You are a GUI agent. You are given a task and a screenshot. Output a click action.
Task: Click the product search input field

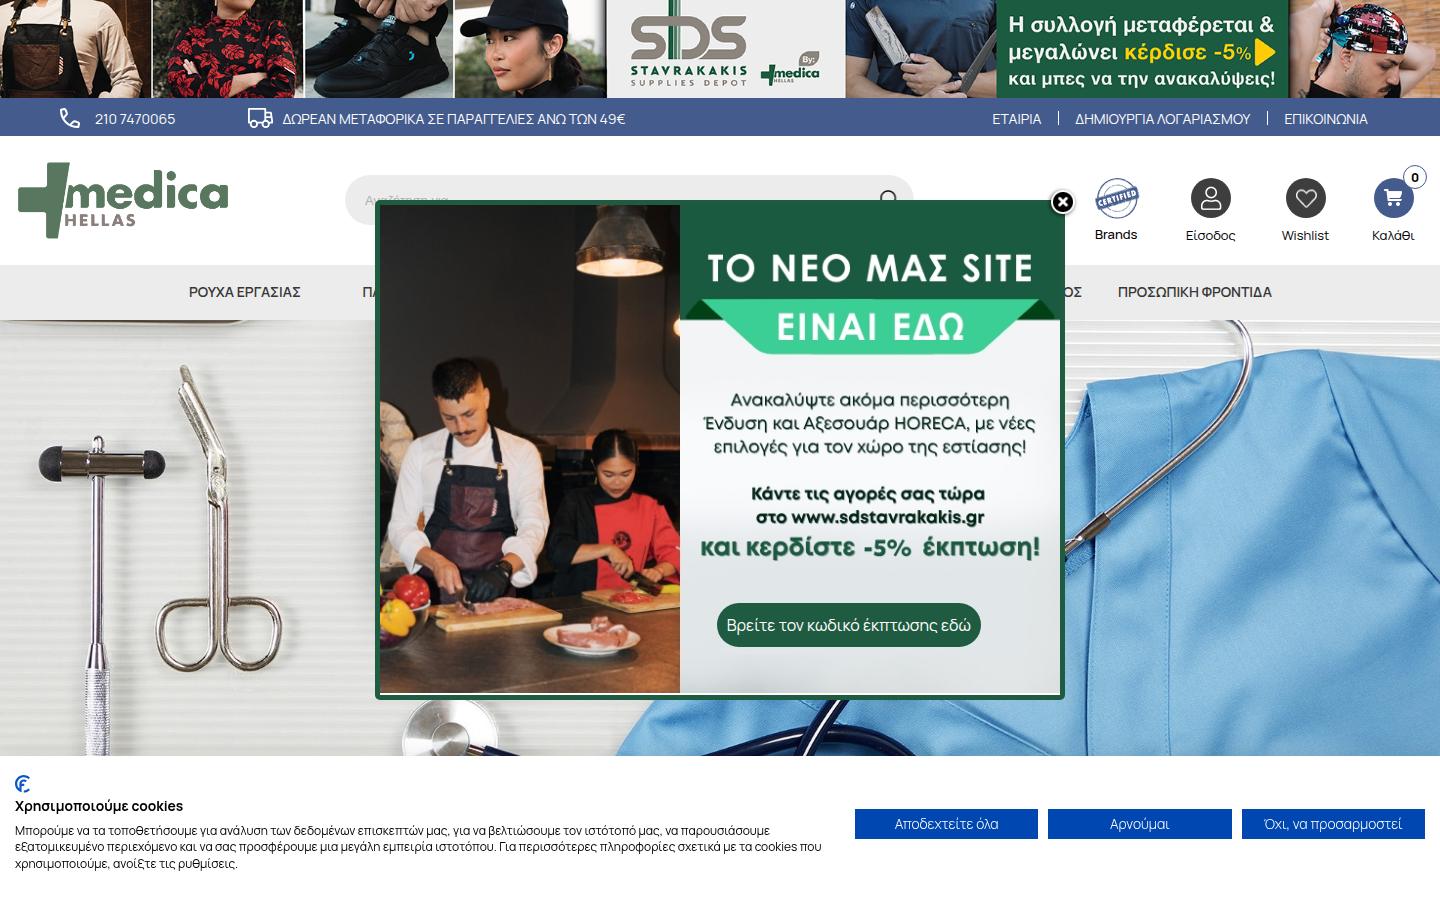629,200
